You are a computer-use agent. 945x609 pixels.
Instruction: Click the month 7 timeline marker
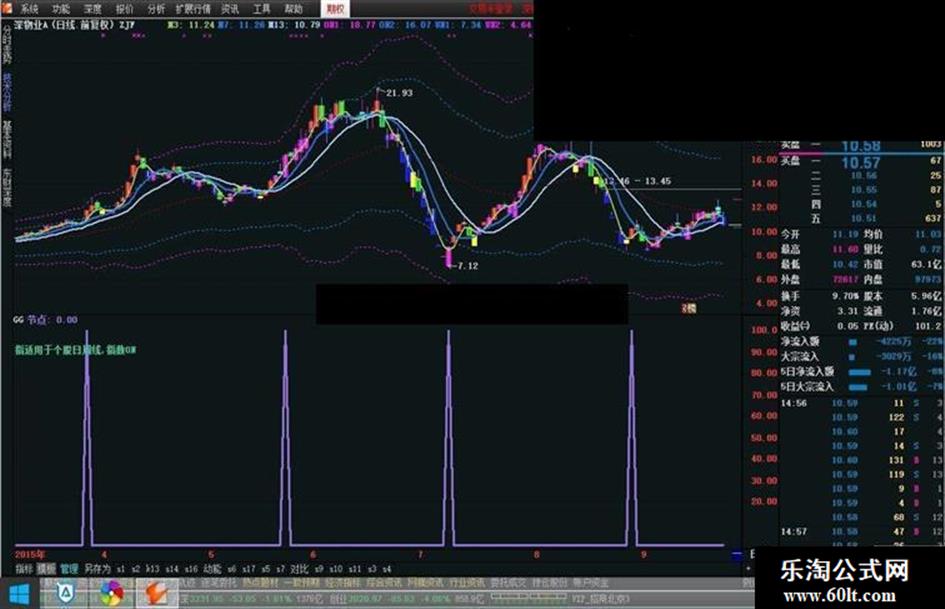click(420, 554)
